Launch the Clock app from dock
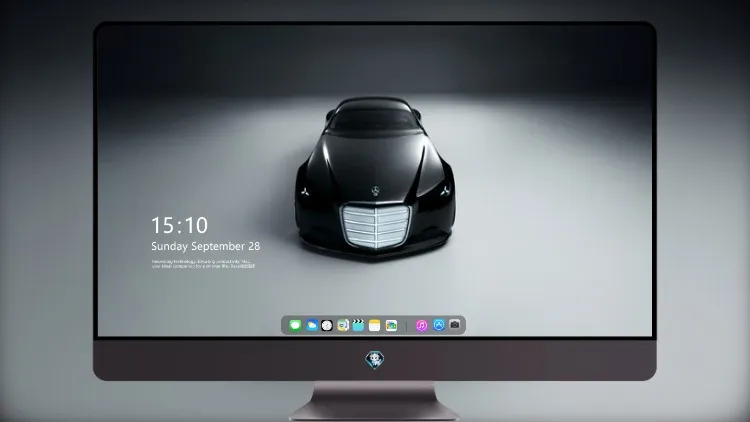Screen dimensions: 750x422 pyautogui.click(x=327, y=325)
